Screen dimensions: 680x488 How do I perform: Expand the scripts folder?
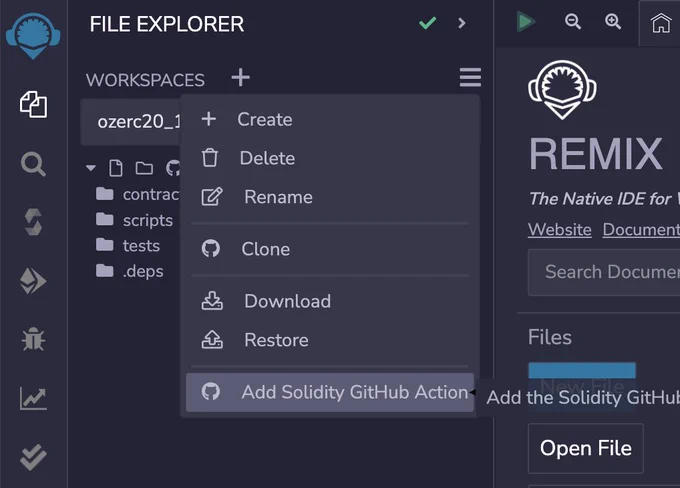(134, 220)
